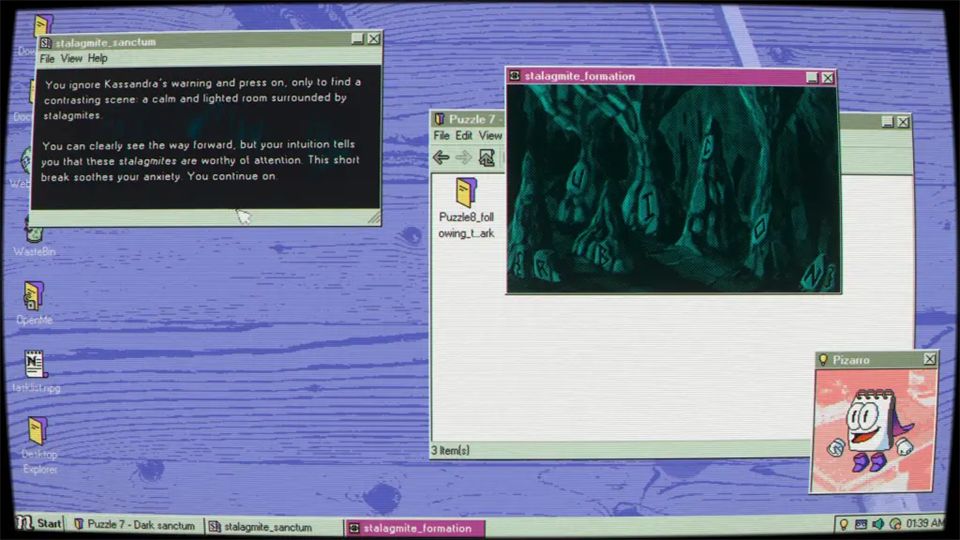Open File menu in stalagmite_sanctum window
This screenshot has height=540, width=960.
click(x=47, y=59)
